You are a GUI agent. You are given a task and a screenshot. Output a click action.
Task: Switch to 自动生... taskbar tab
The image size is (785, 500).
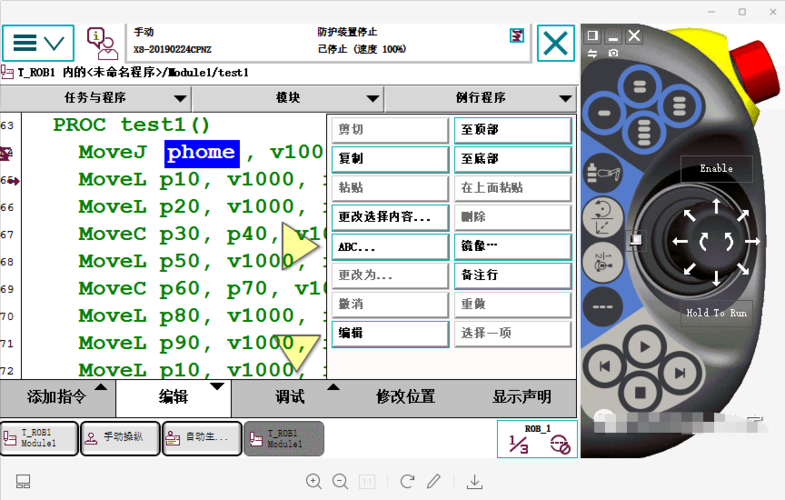pos(202,438)
